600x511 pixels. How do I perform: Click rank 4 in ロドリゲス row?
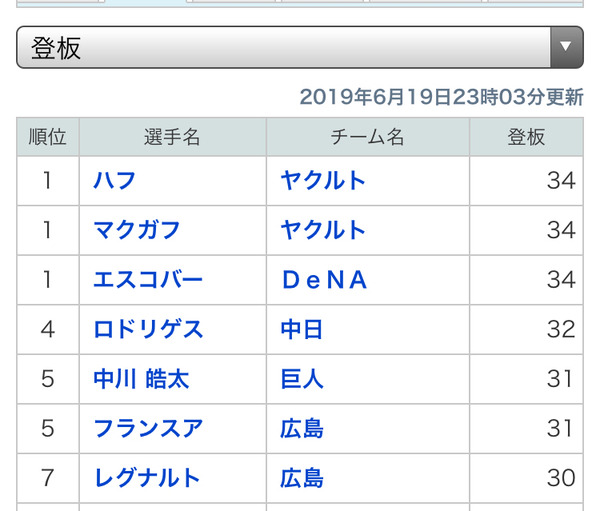coord(48,329)
